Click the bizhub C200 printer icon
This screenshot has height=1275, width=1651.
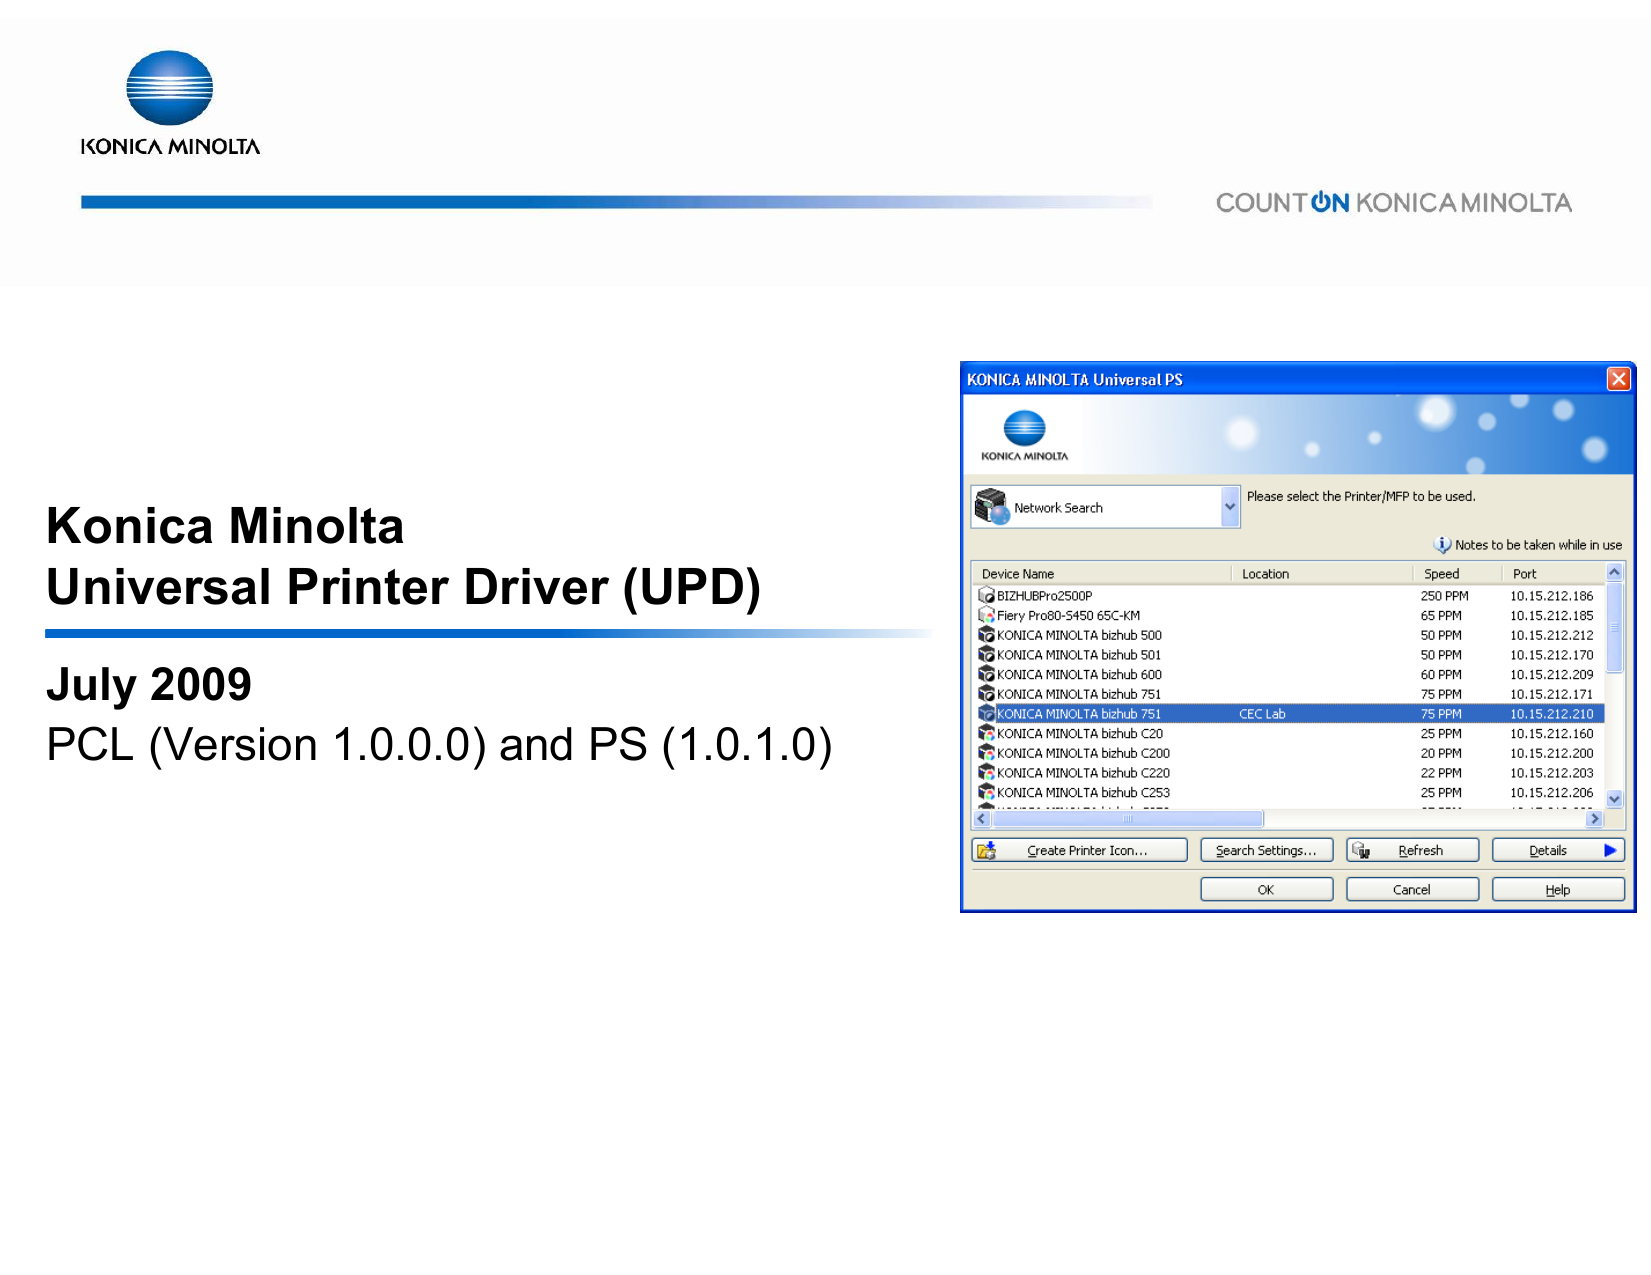point(986,753)
